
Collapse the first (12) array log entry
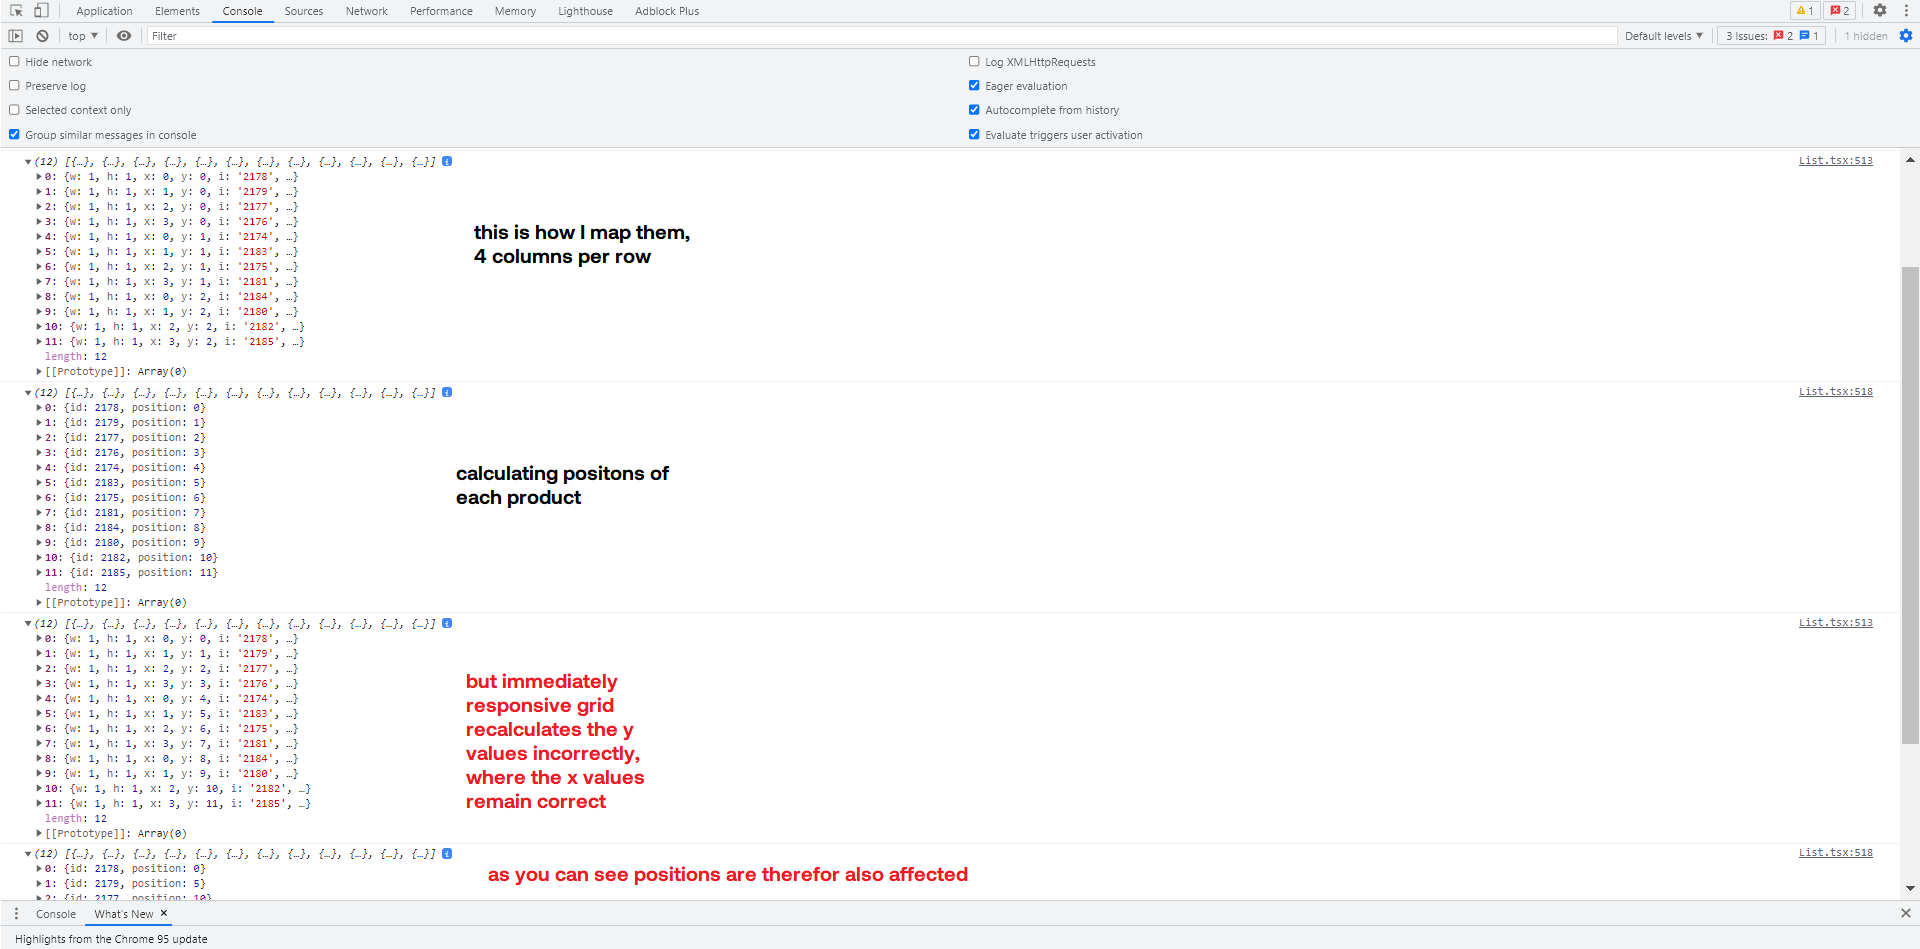(x=29, y=161)
